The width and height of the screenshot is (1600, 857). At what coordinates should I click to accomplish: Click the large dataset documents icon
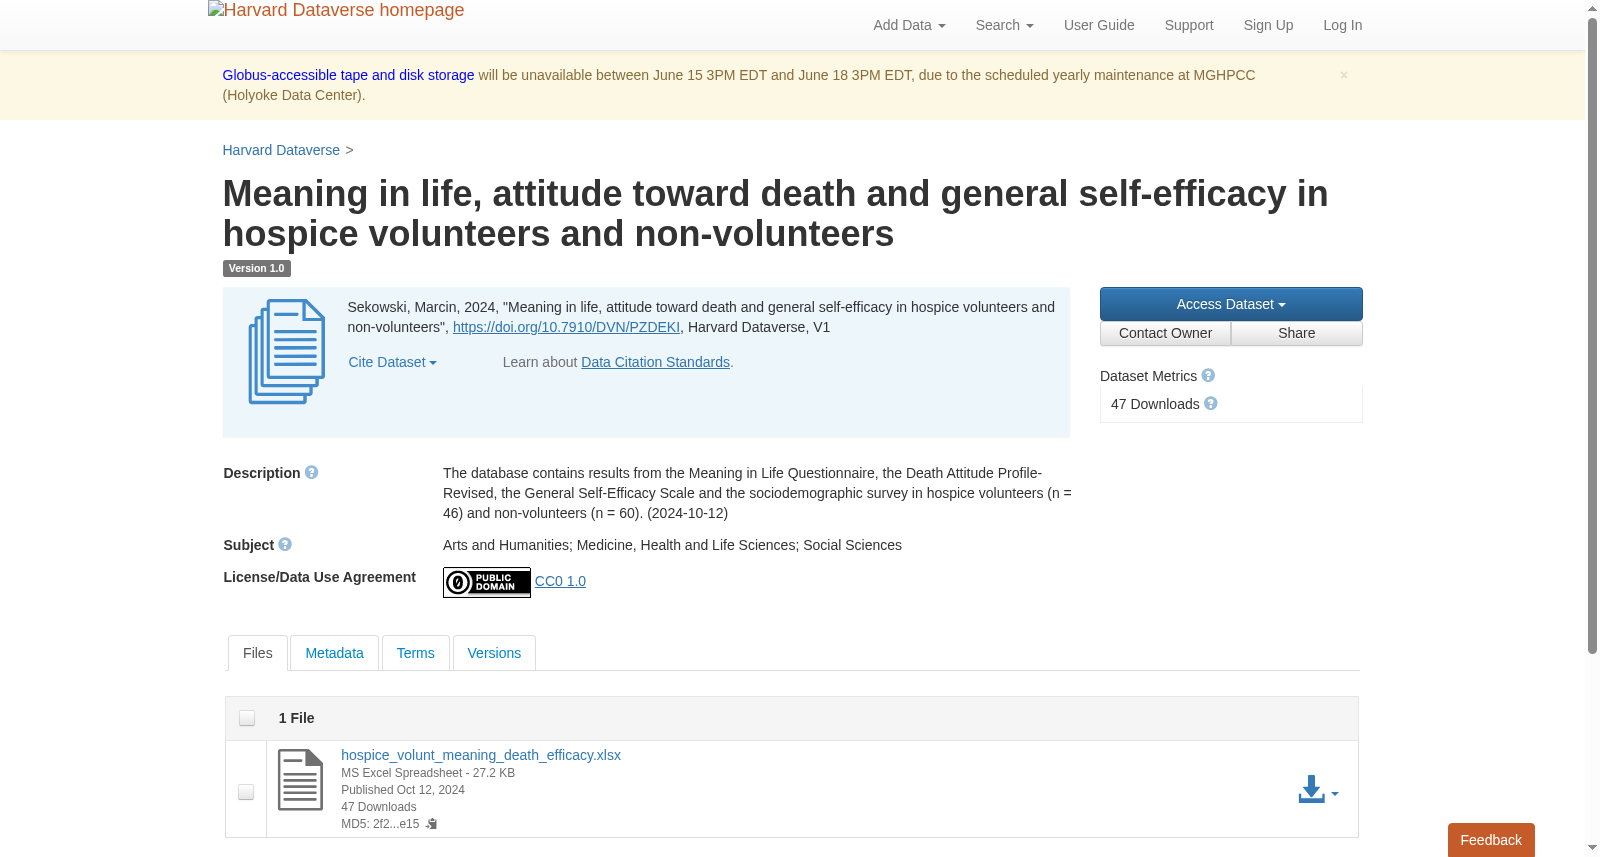(x=287, y=352)
